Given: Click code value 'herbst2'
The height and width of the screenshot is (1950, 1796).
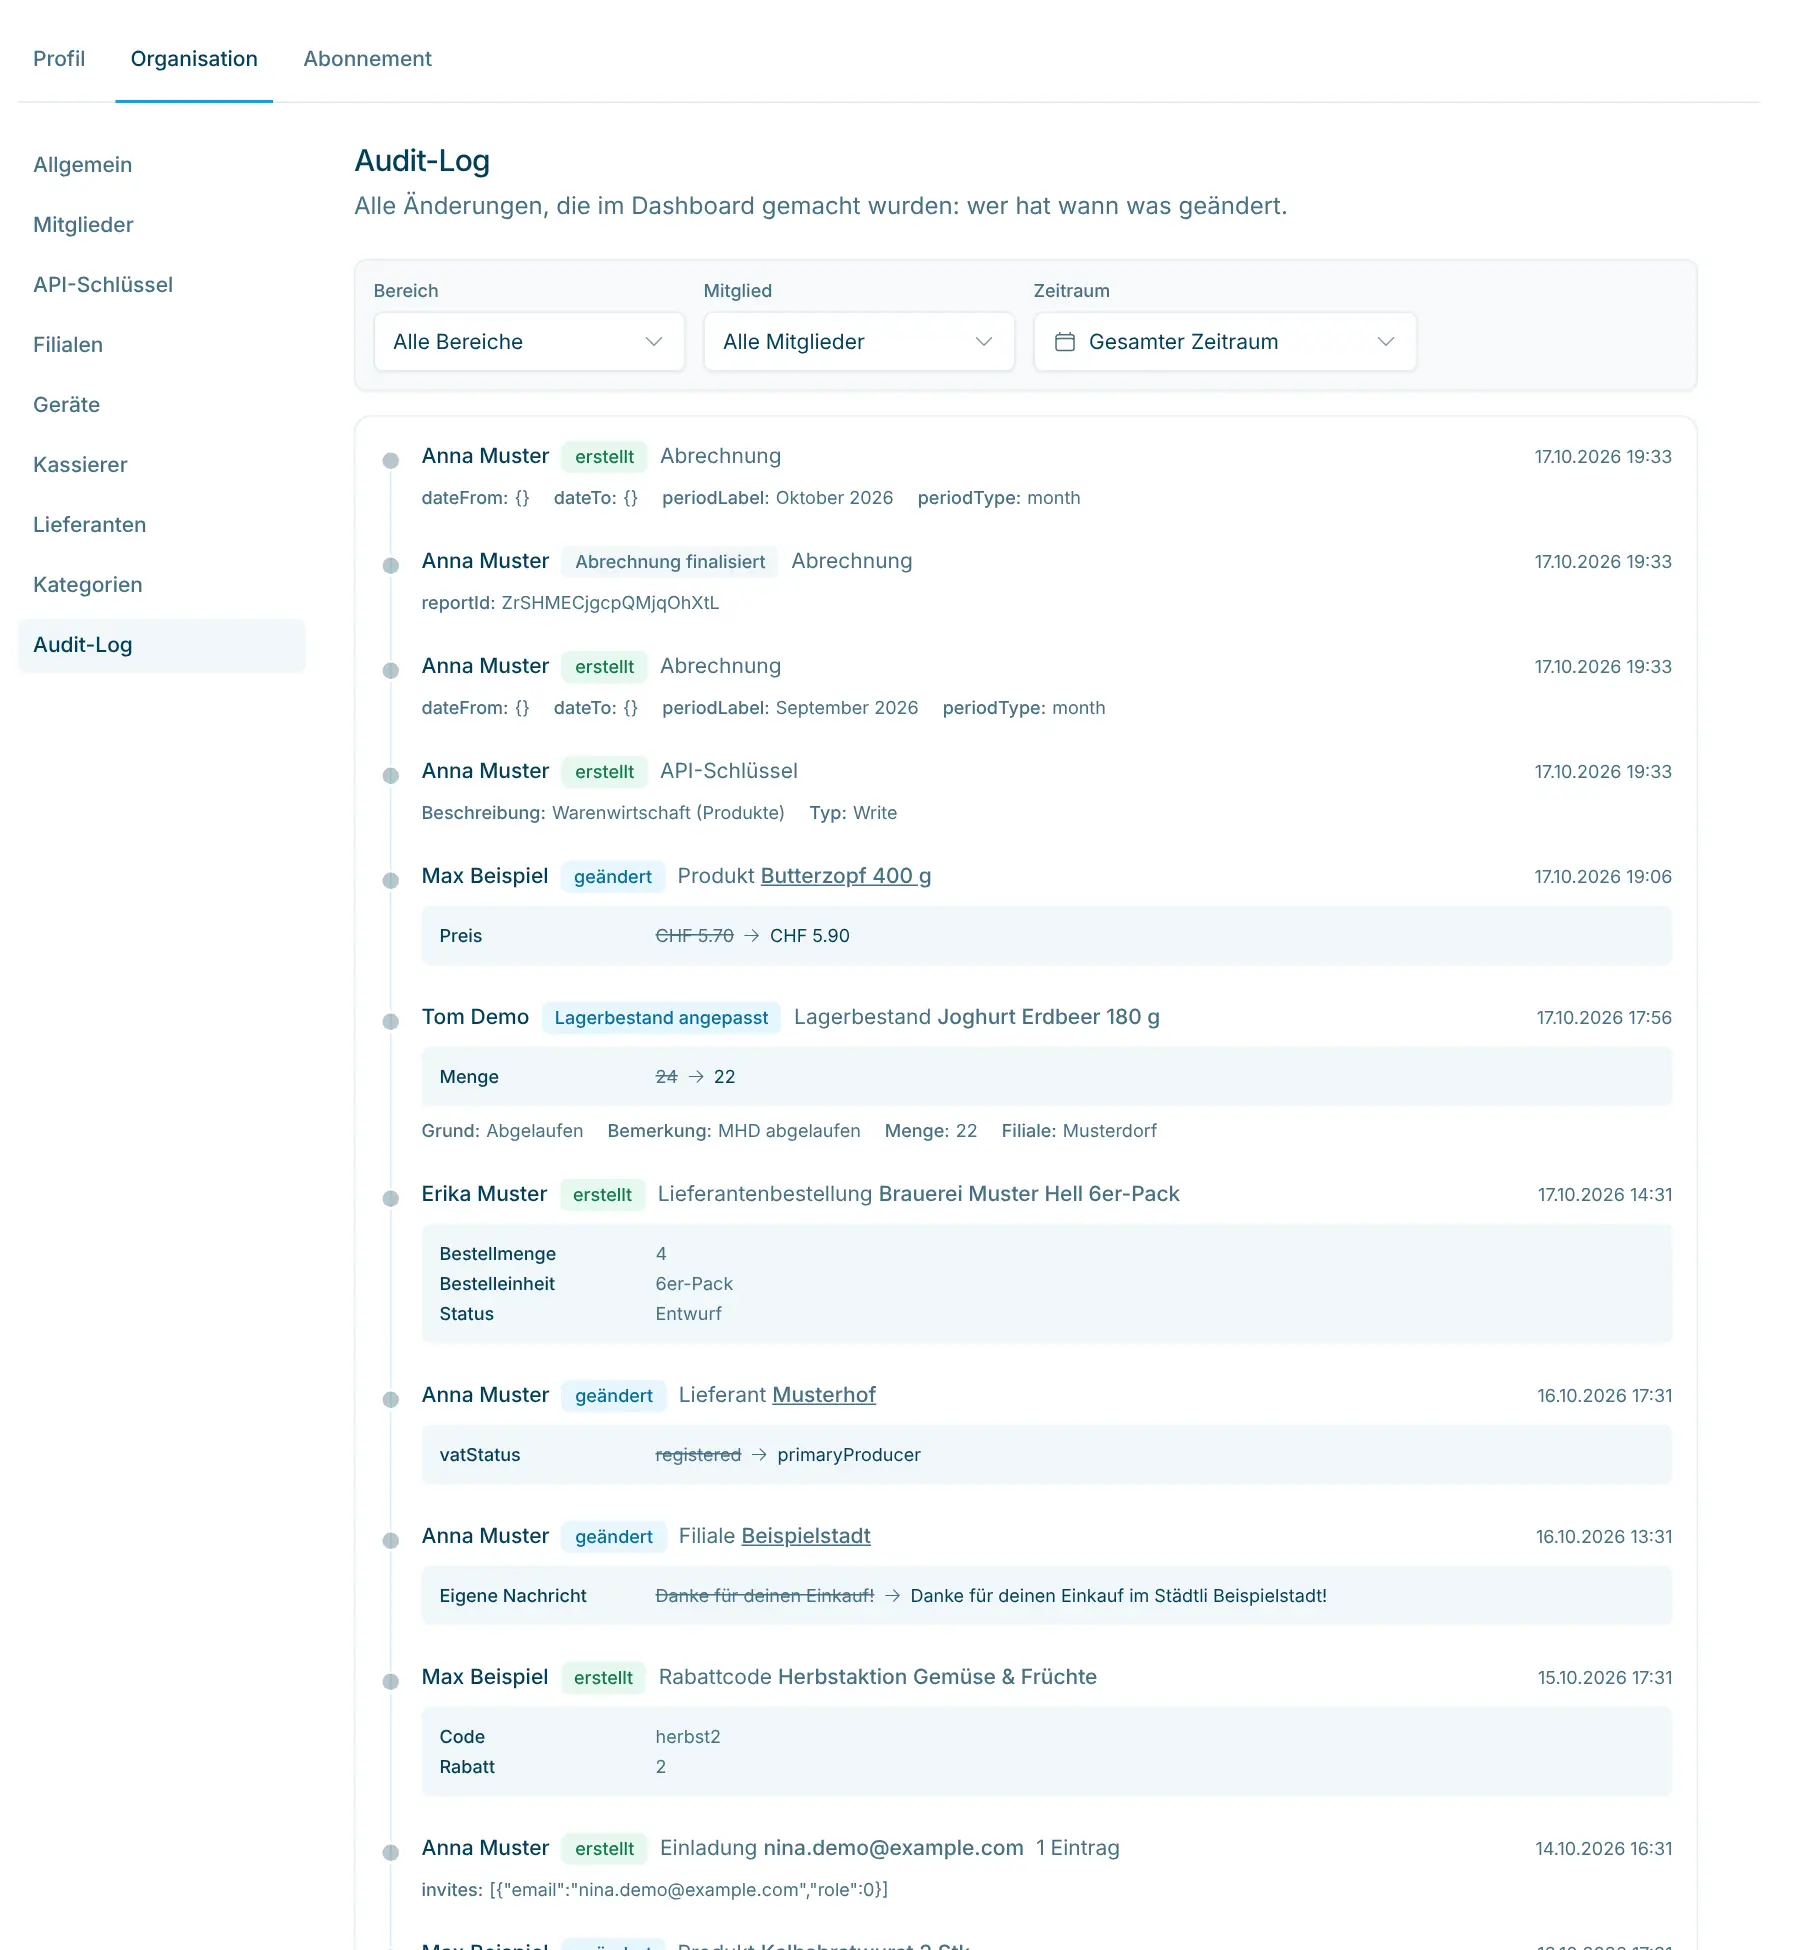Looking at the screenshot, I should tap(688, 1737).
